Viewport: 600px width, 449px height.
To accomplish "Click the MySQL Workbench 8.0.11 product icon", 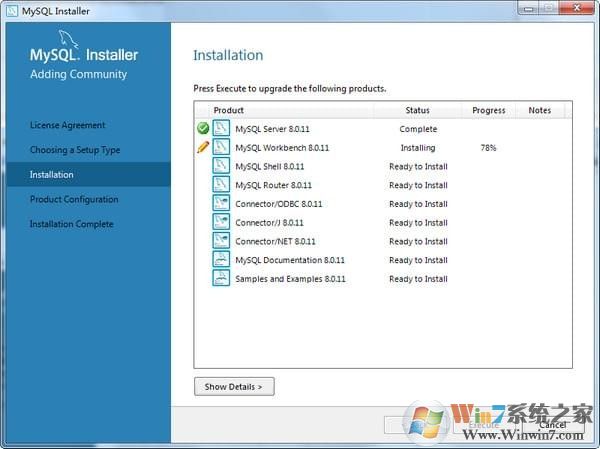I will click(x=221, y=148).
